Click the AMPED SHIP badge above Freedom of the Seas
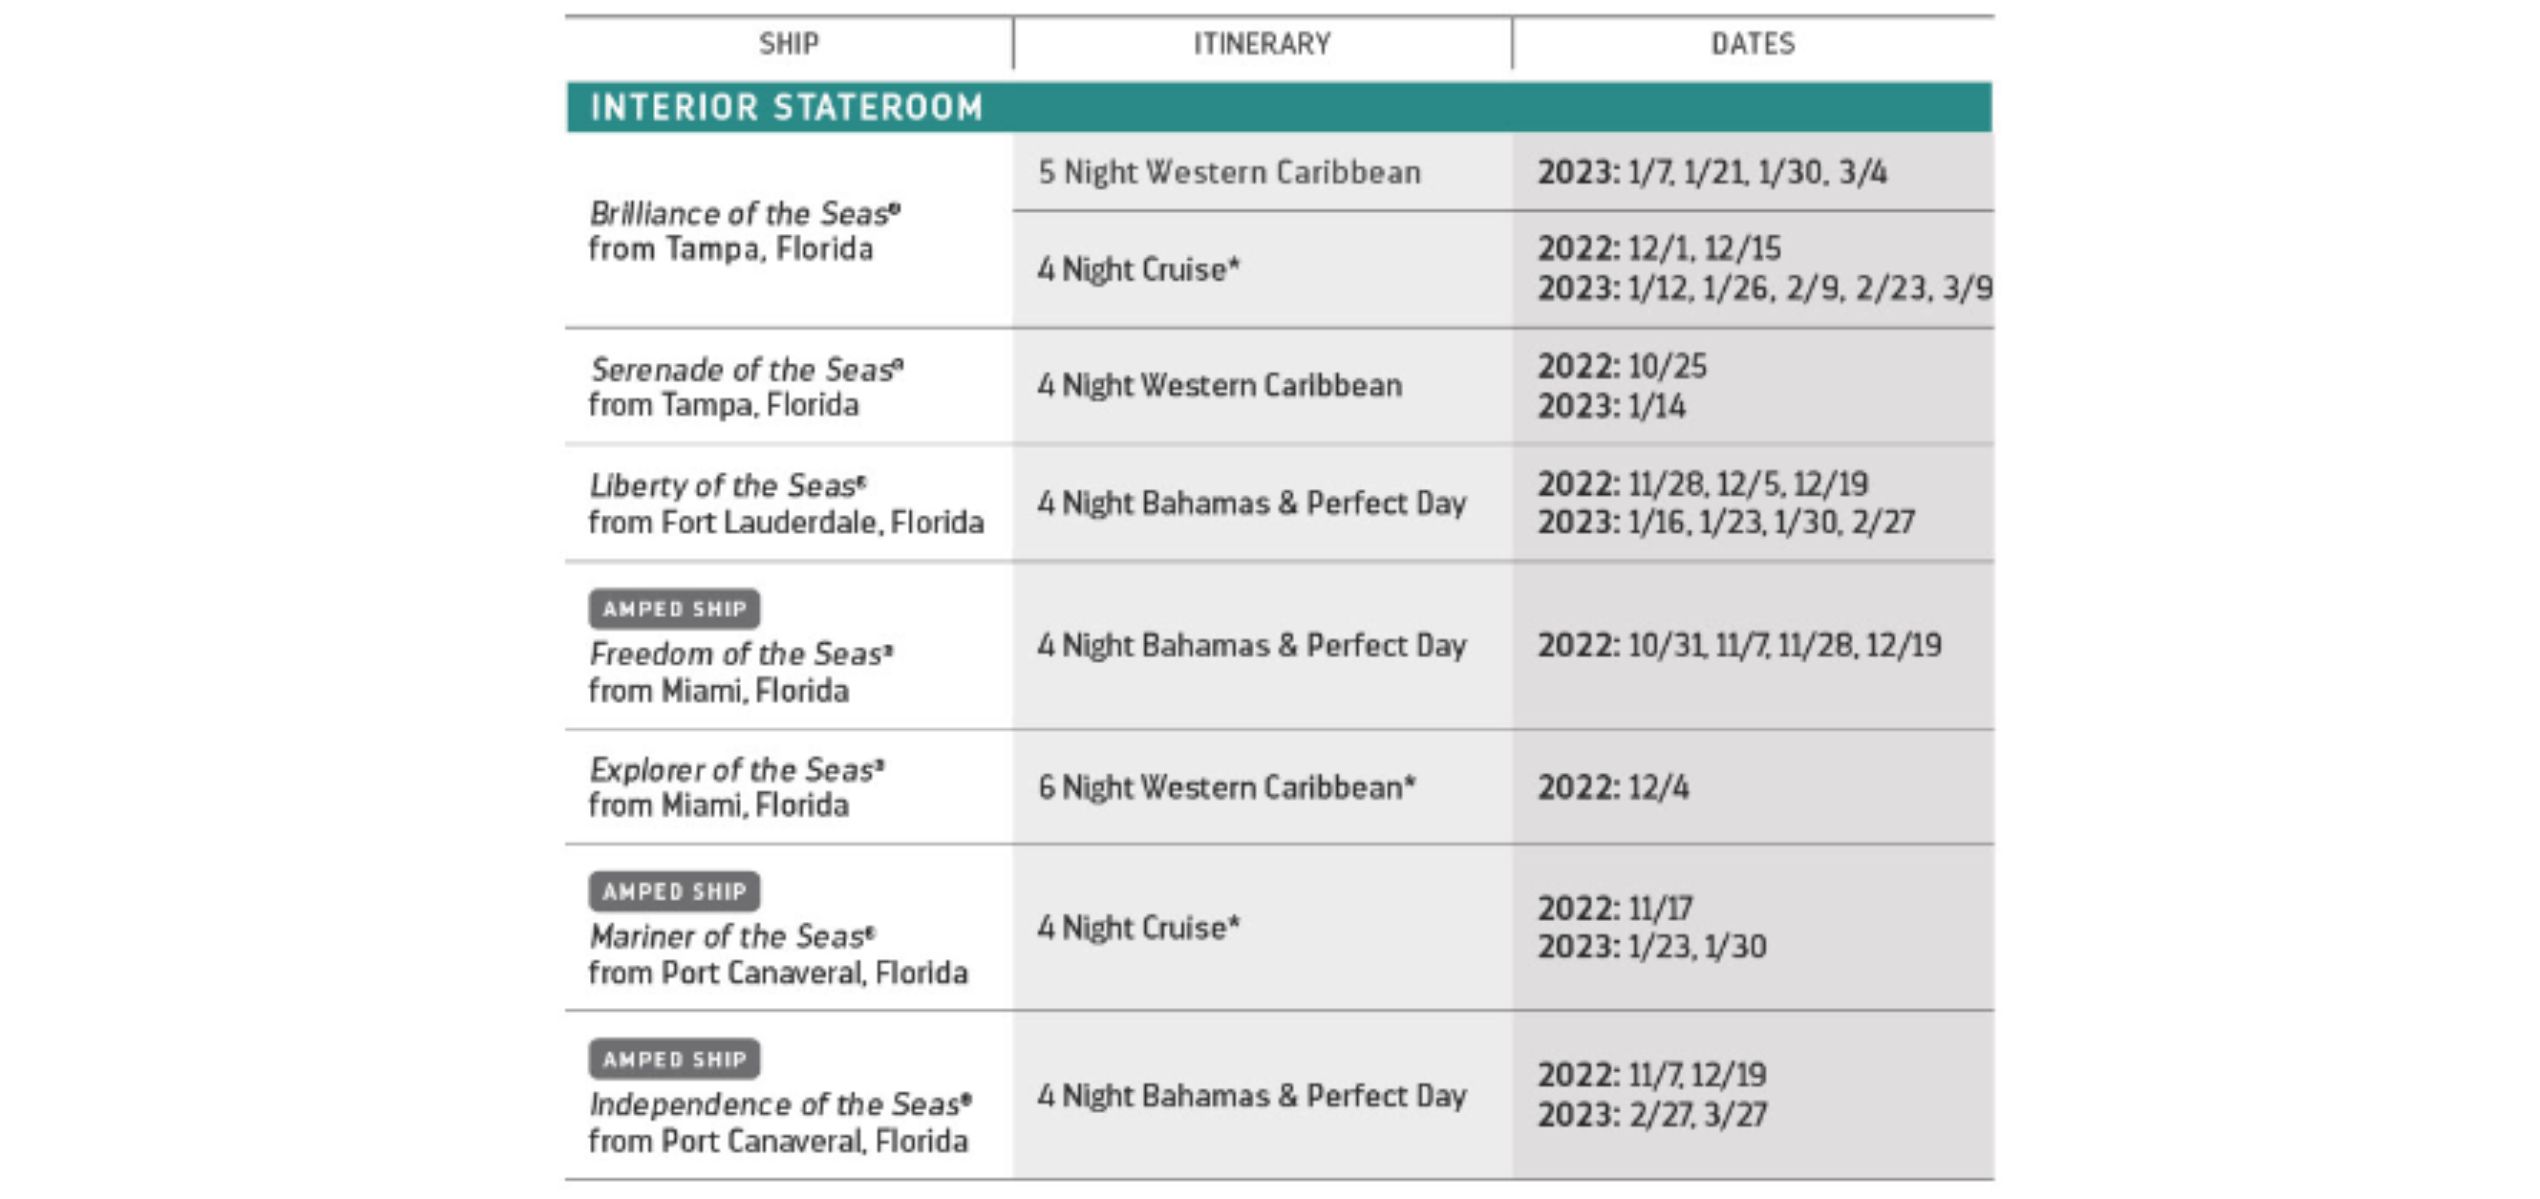2540x1199 pixels. point(674,609)
